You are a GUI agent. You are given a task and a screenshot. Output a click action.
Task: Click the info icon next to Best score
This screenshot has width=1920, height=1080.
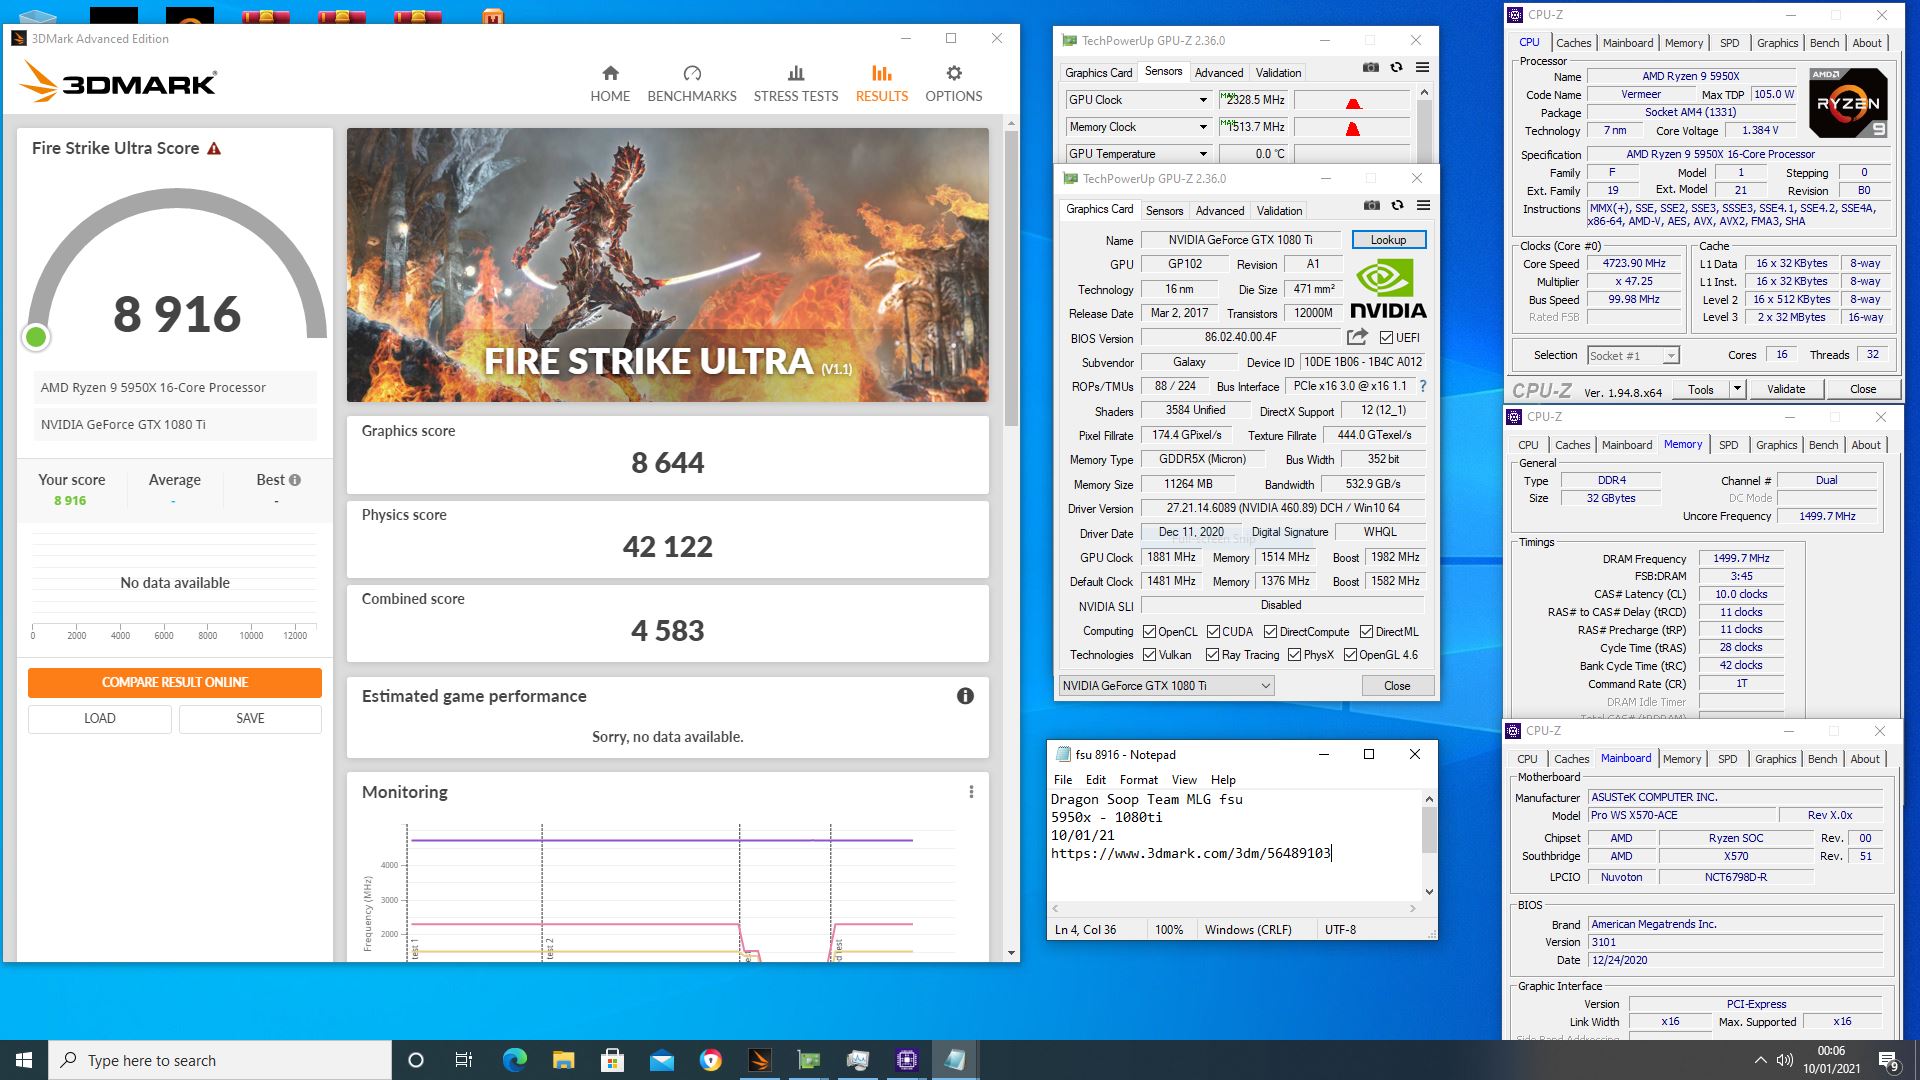[295, 480]
